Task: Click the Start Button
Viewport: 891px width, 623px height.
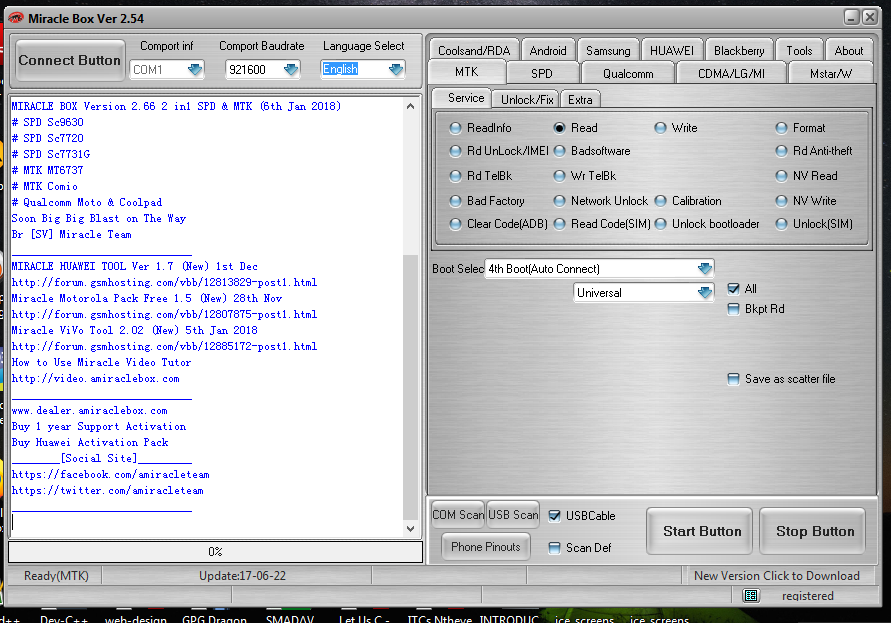Action: tap(702, 531)
